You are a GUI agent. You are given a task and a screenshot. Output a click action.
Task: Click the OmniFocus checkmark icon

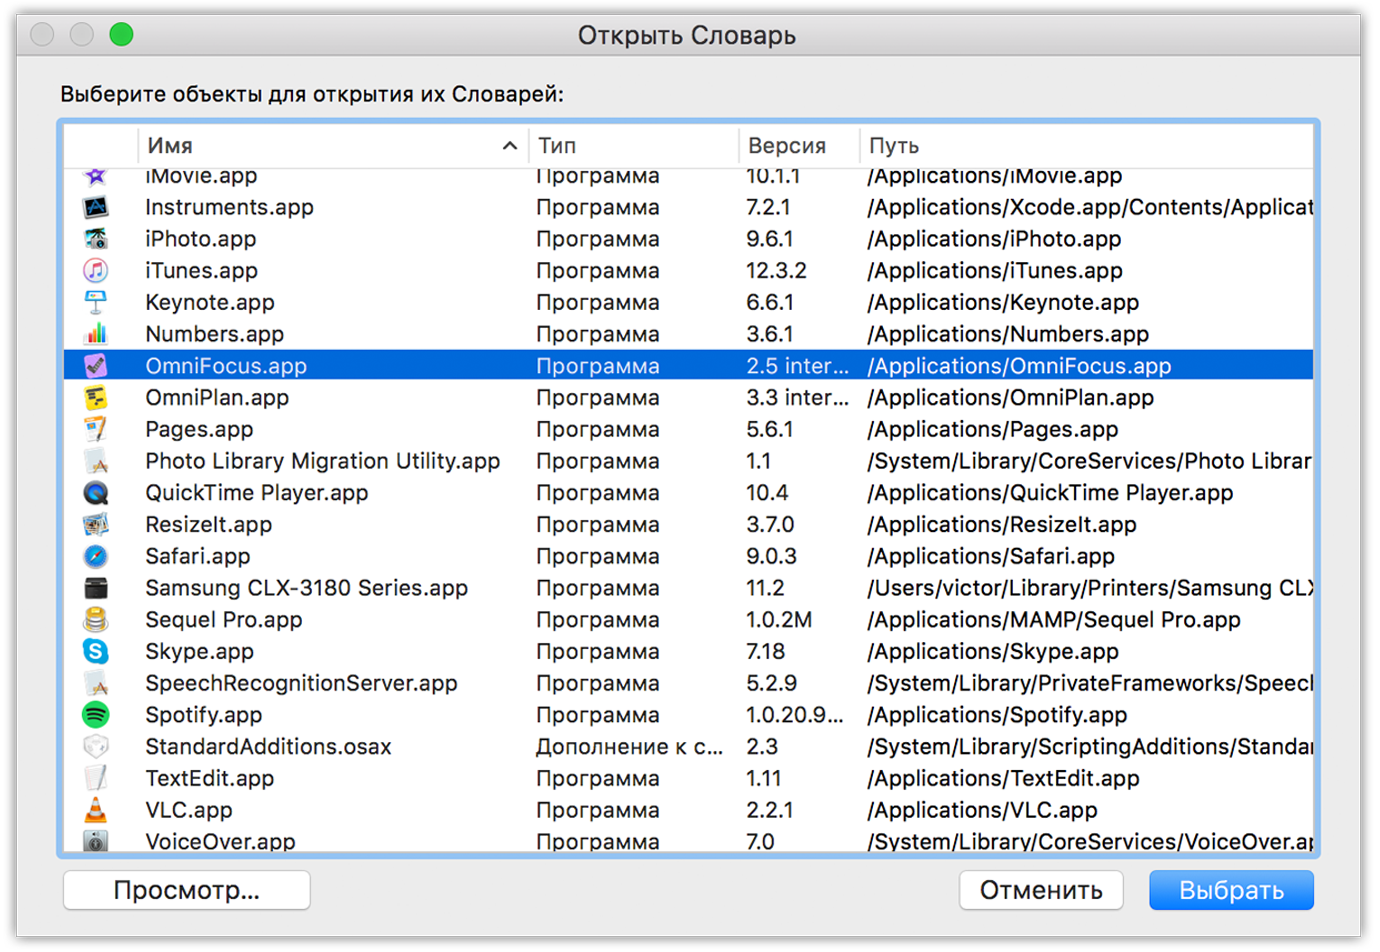pyautogui.click(x=96, y=366)
